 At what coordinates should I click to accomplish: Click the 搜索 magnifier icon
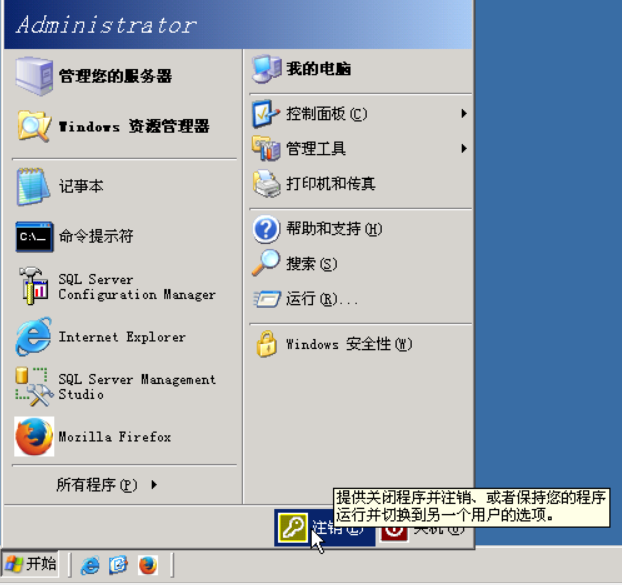tap(266, 263)
